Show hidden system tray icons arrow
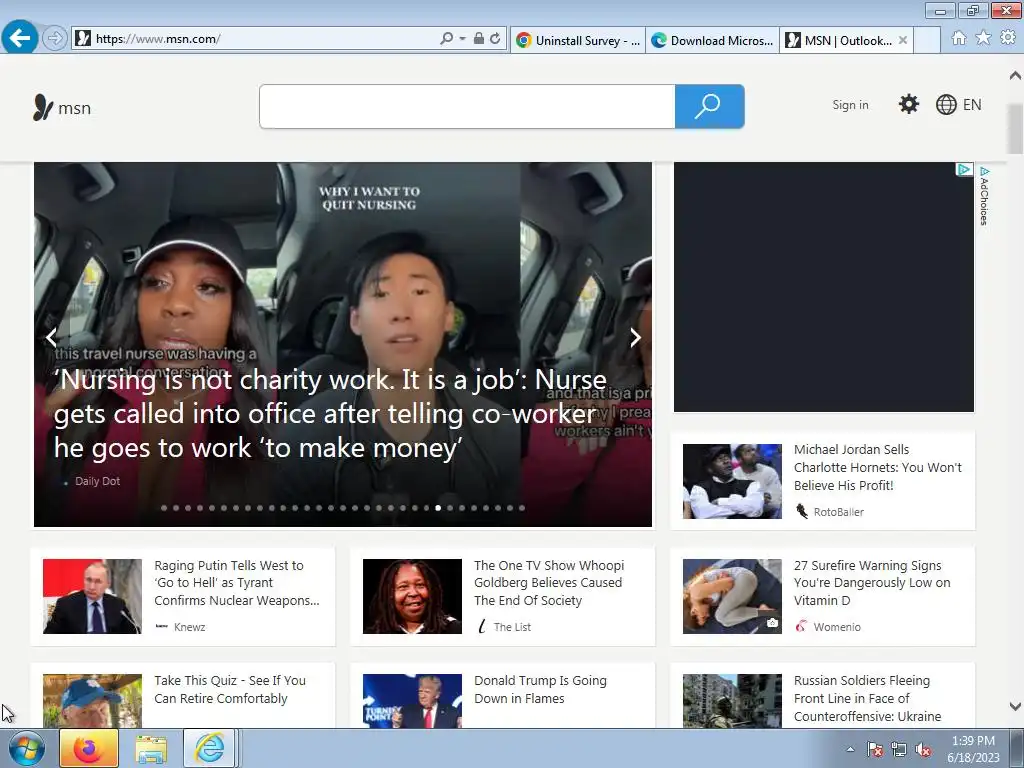 click(850, 749)
